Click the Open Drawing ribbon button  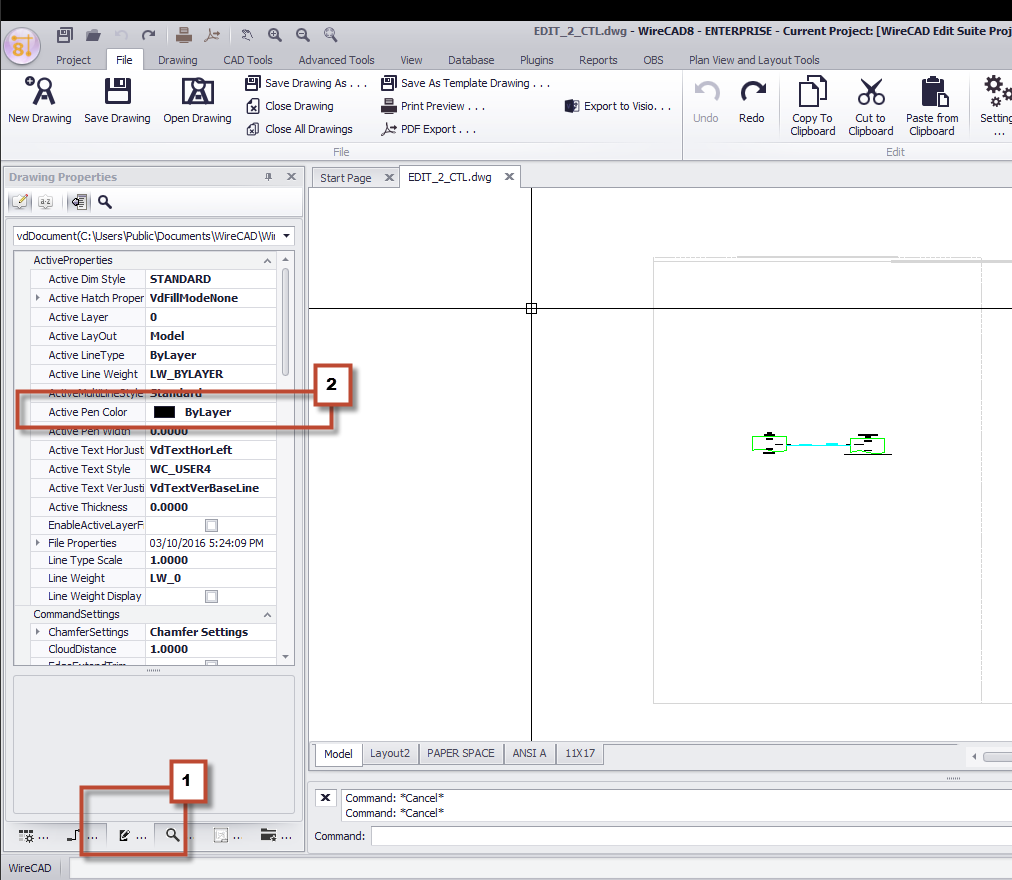click(x=197, y=100)
